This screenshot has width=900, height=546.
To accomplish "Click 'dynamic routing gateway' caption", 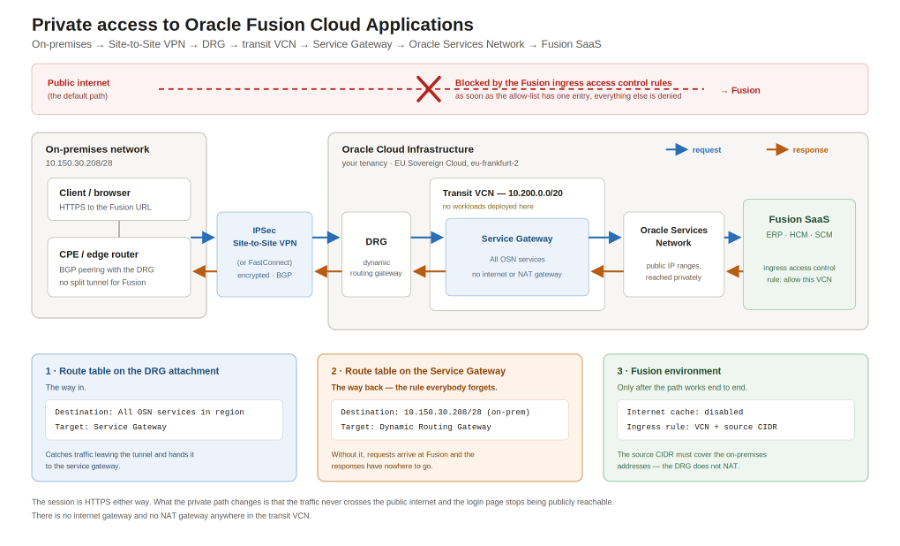I will [376, 268].
